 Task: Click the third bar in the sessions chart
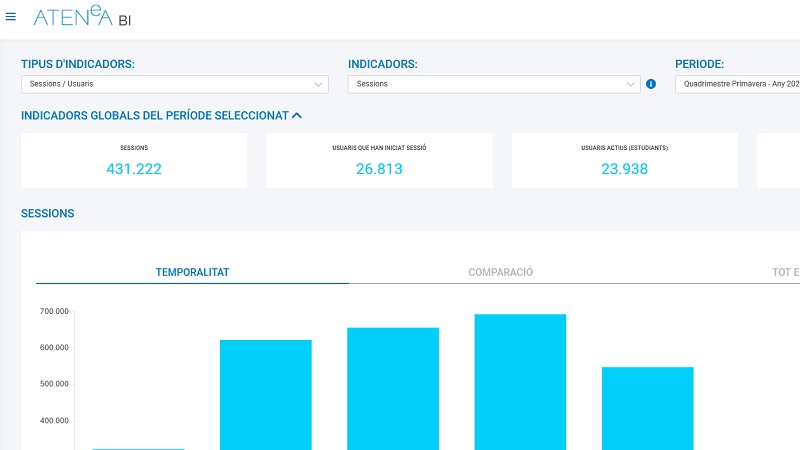pos(393,388)
